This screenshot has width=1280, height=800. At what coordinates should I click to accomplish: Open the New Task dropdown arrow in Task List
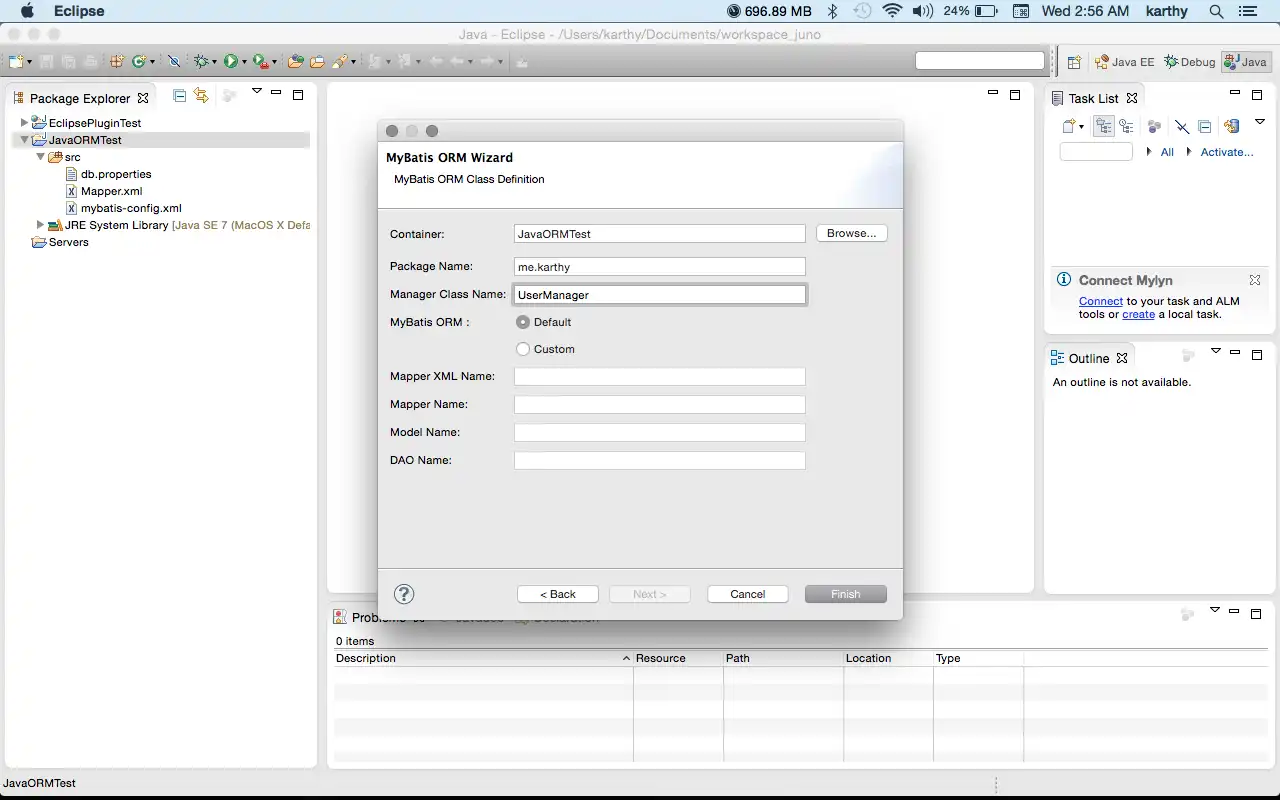pos(1081,127)
